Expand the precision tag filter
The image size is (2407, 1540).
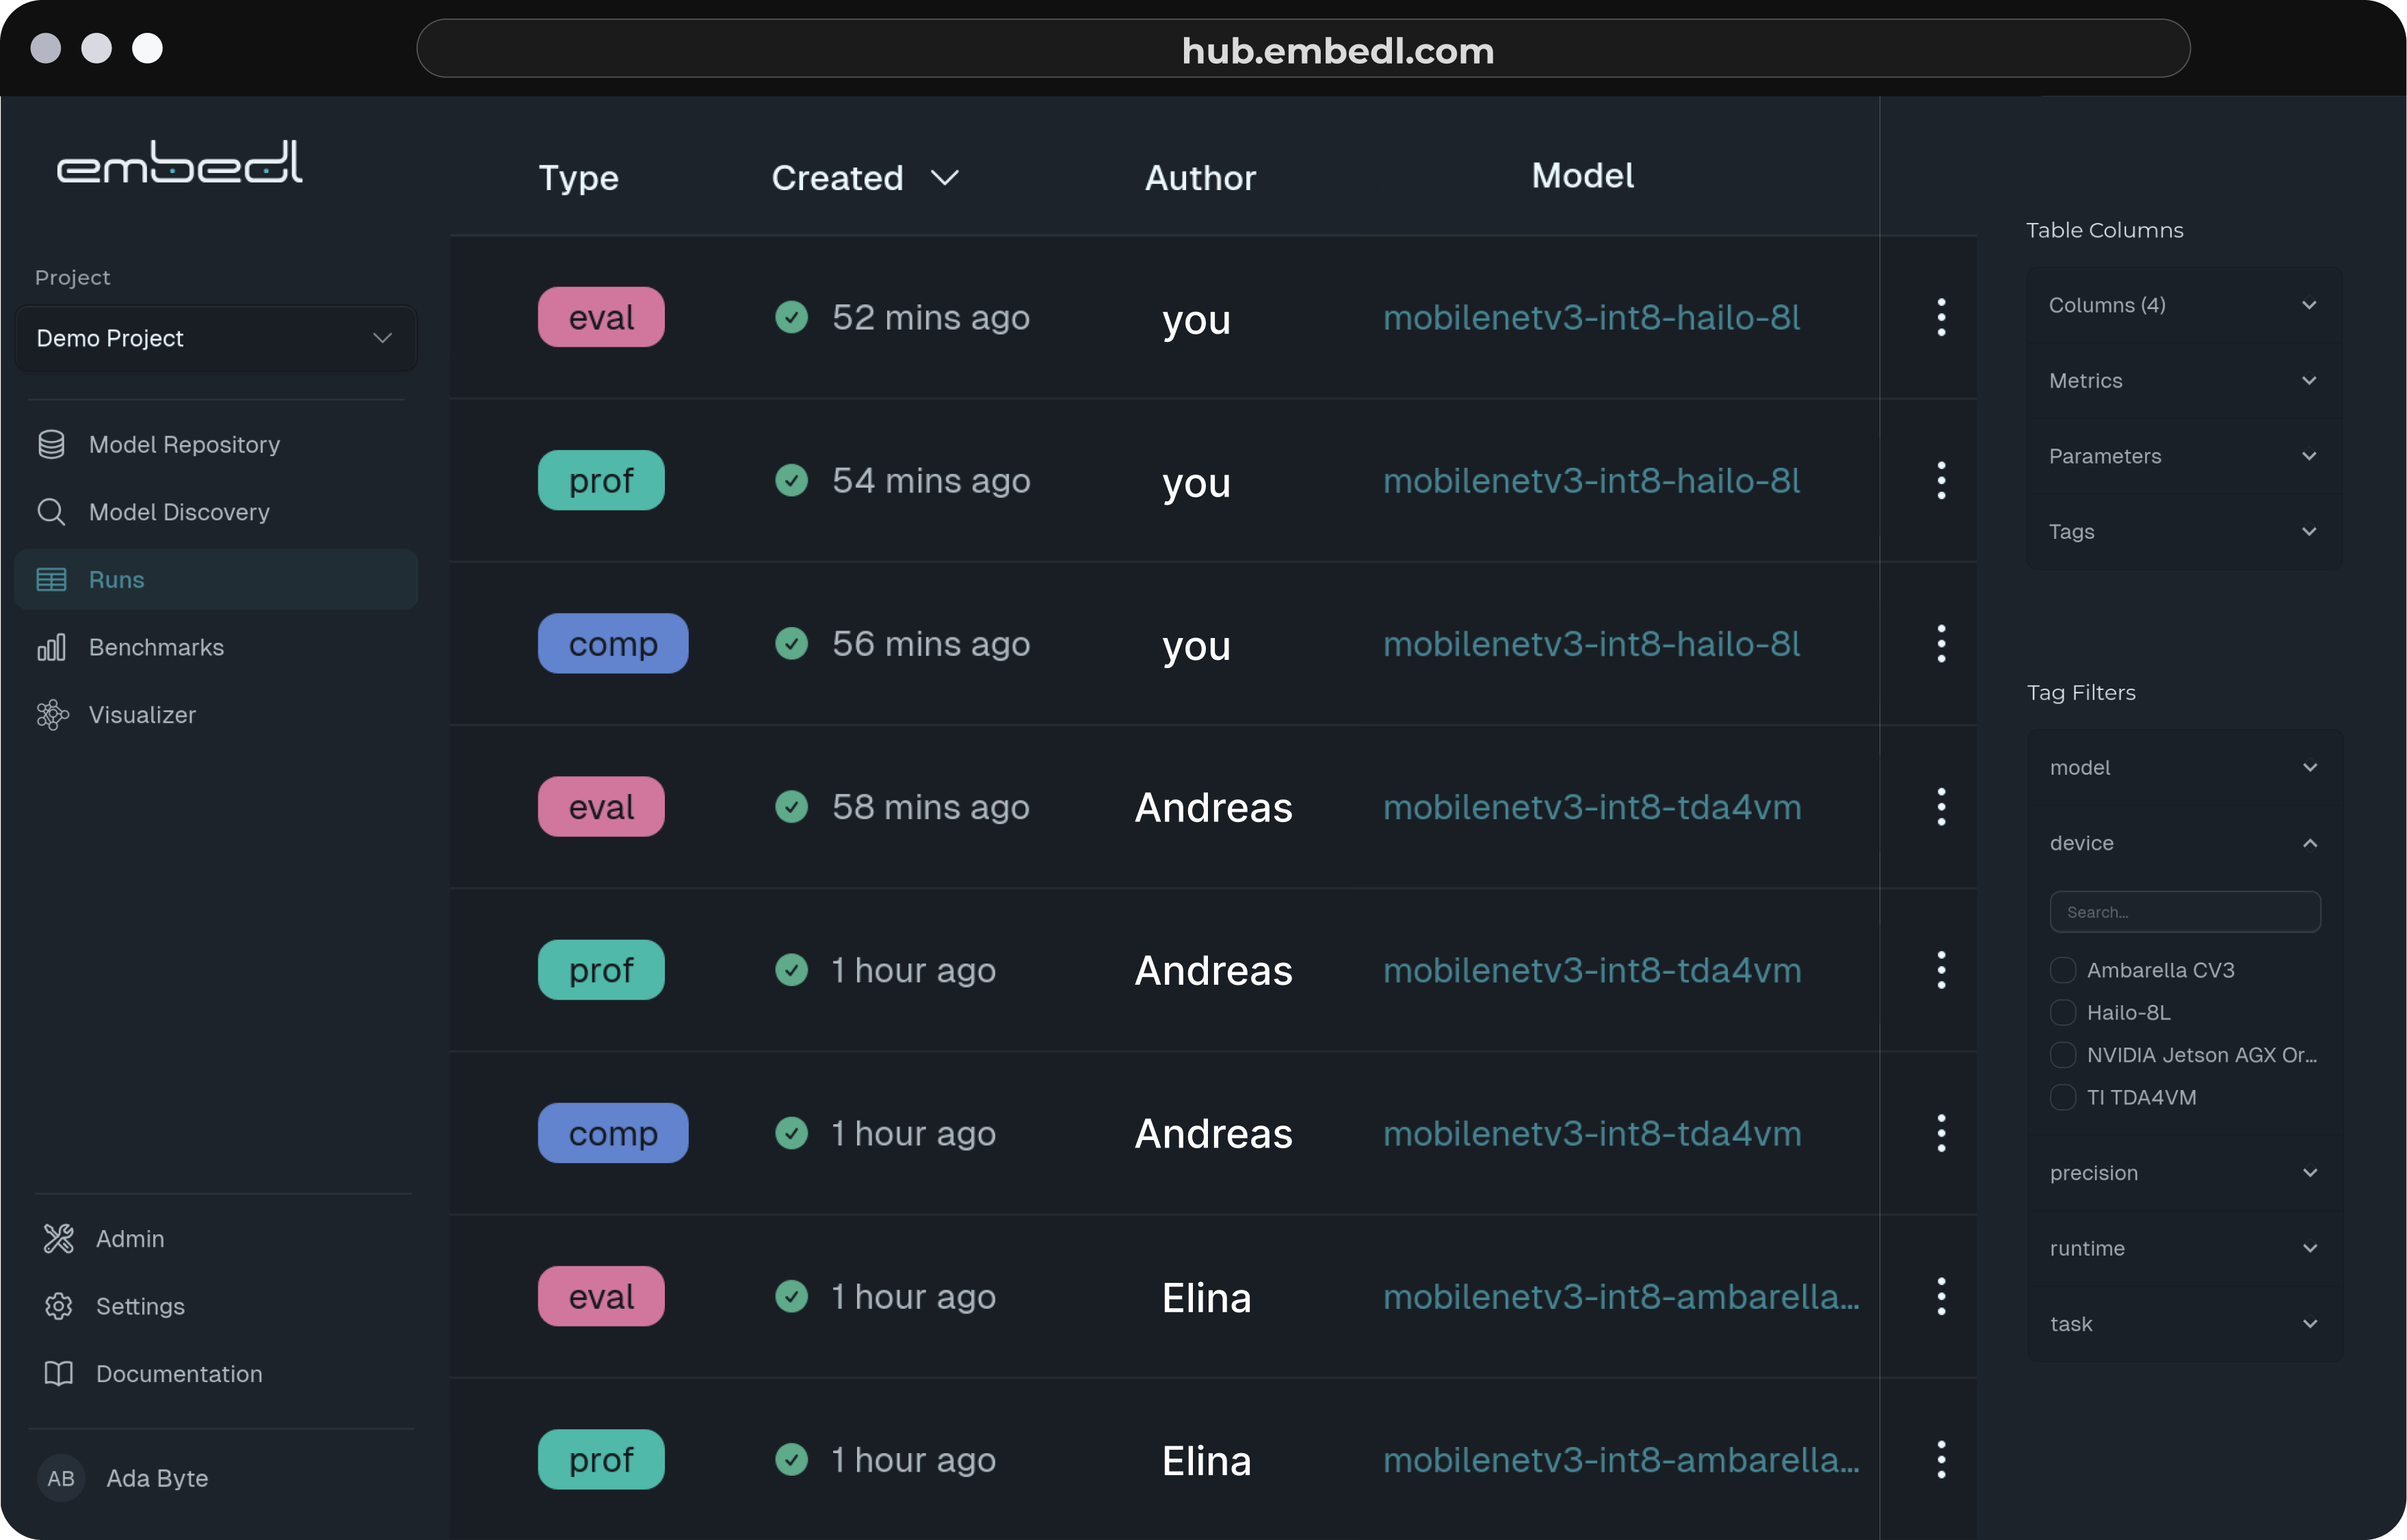pyautogui.click(x=2183, y=1173)
